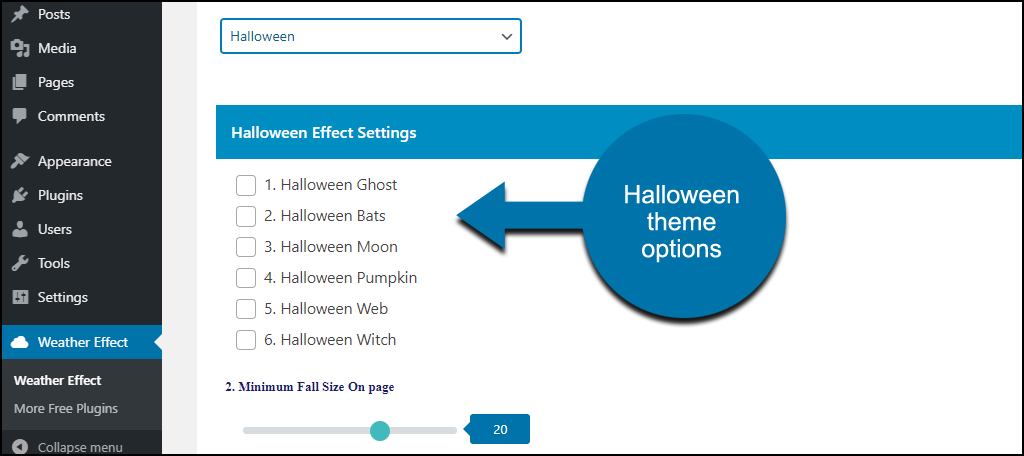Toggle the Halloween Witch checkbox

pyautogui.click(x=246, y=340)
